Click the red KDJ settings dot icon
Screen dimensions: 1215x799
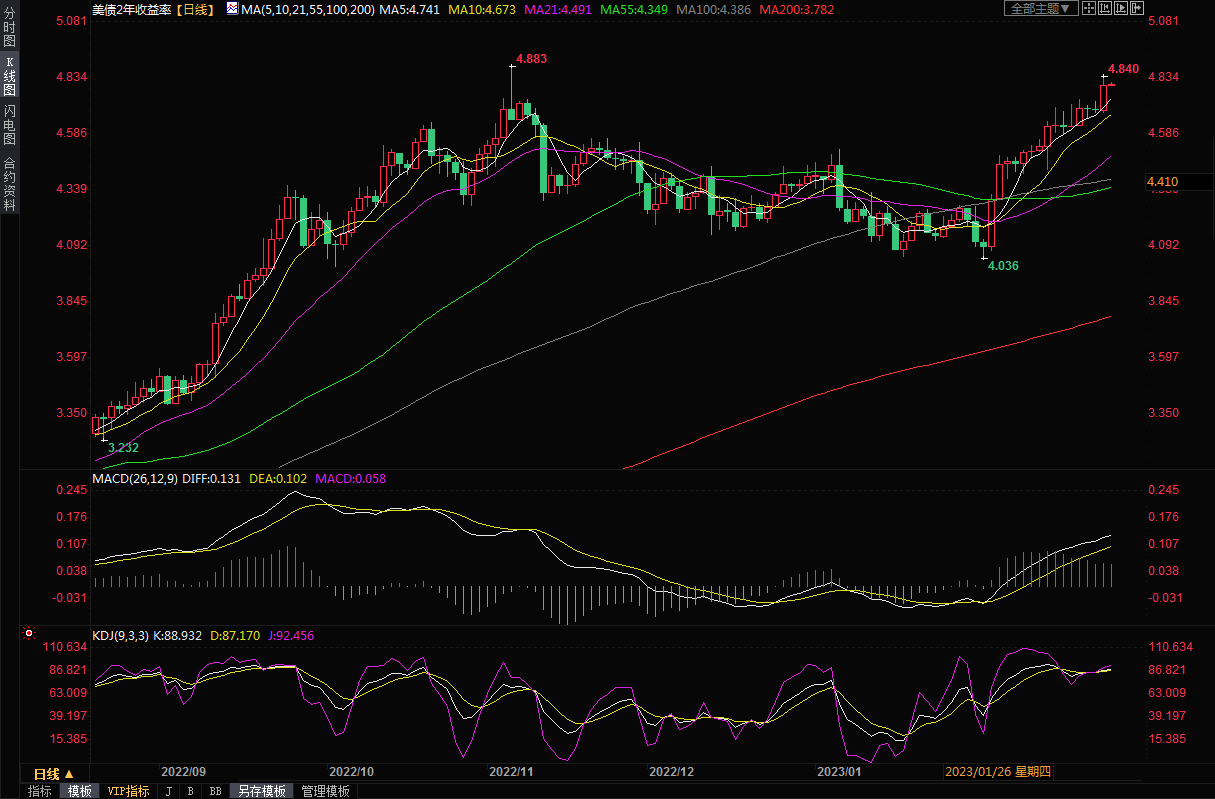(x=28, y=634)
